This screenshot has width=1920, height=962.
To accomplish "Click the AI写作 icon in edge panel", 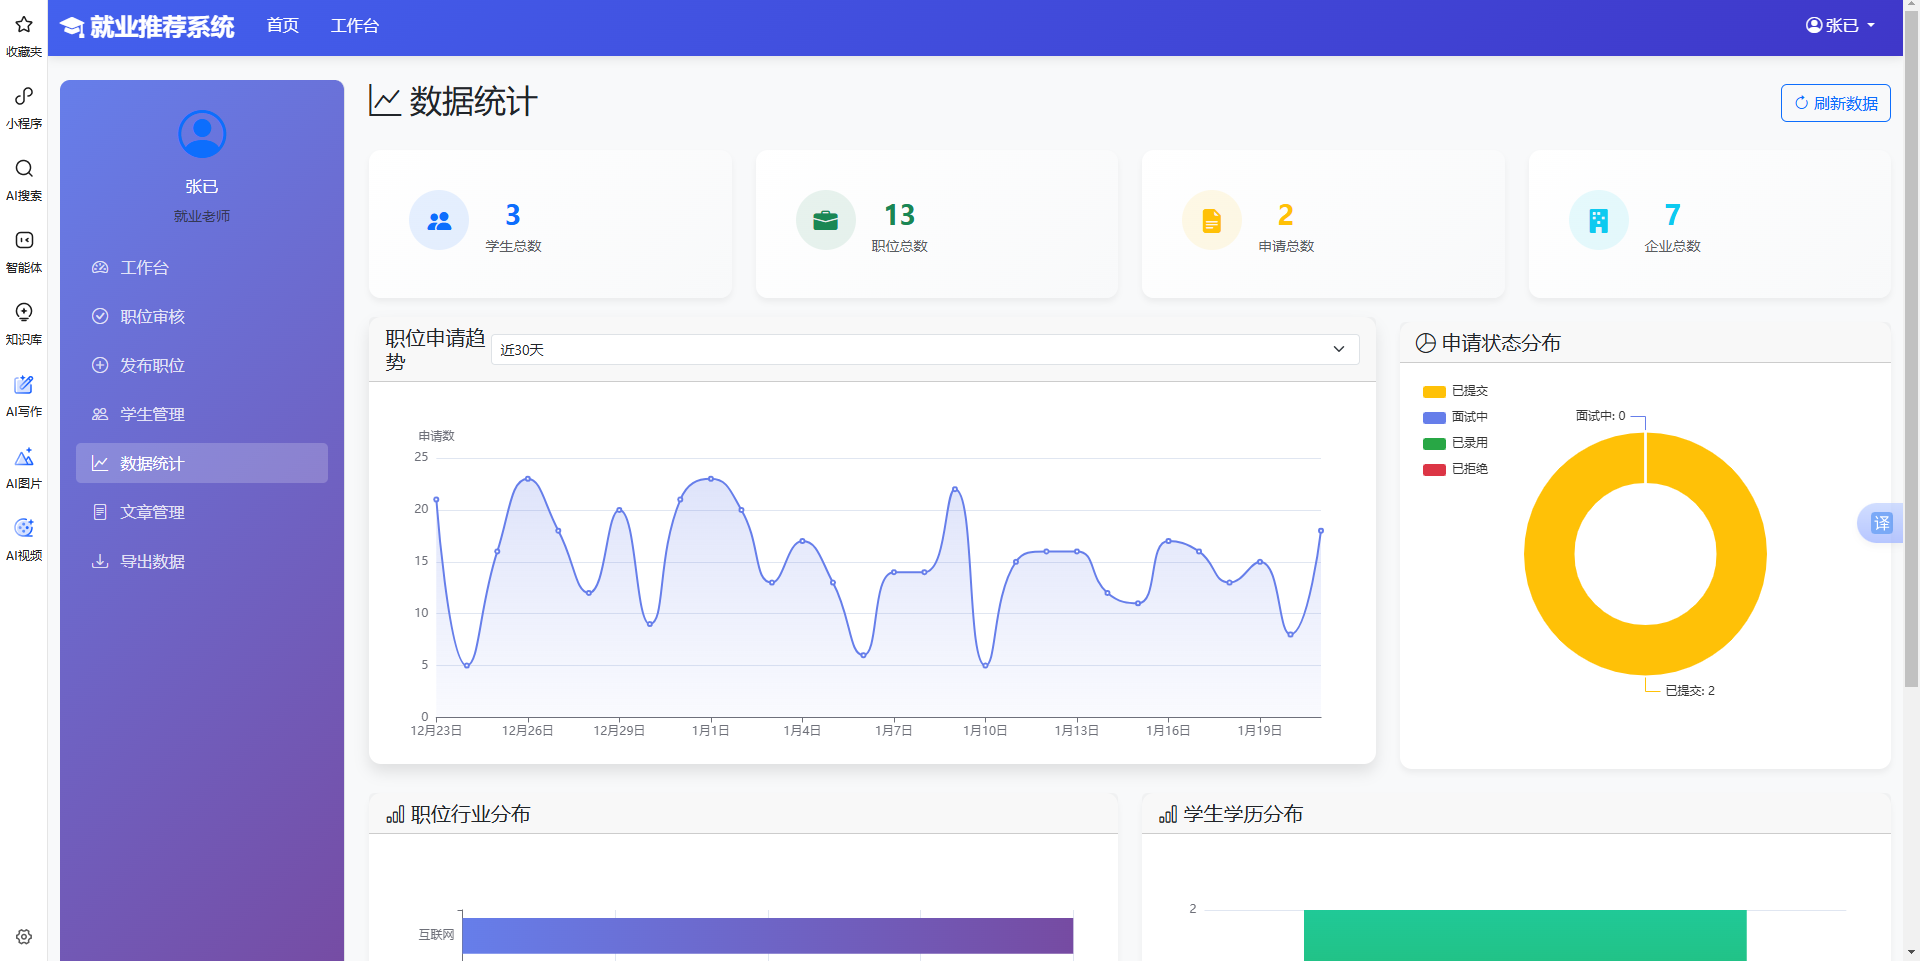I will (23, 385).
